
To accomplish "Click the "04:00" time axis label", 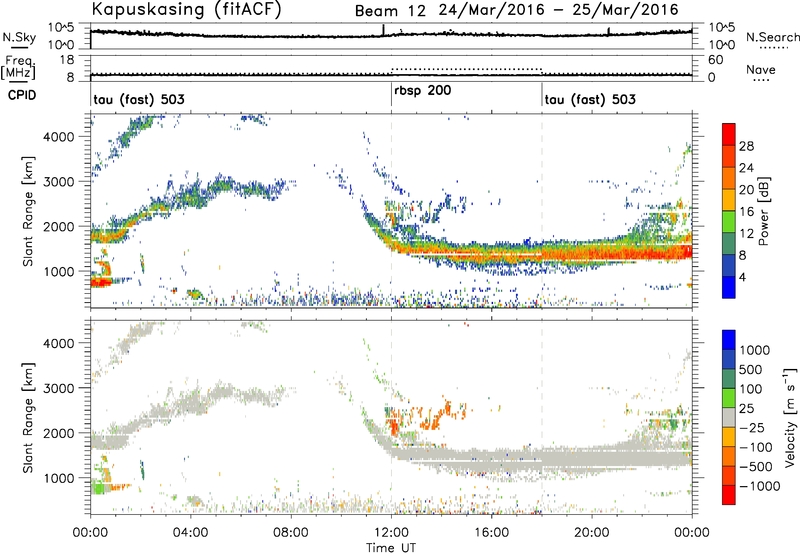I will [x=190, y=533].
